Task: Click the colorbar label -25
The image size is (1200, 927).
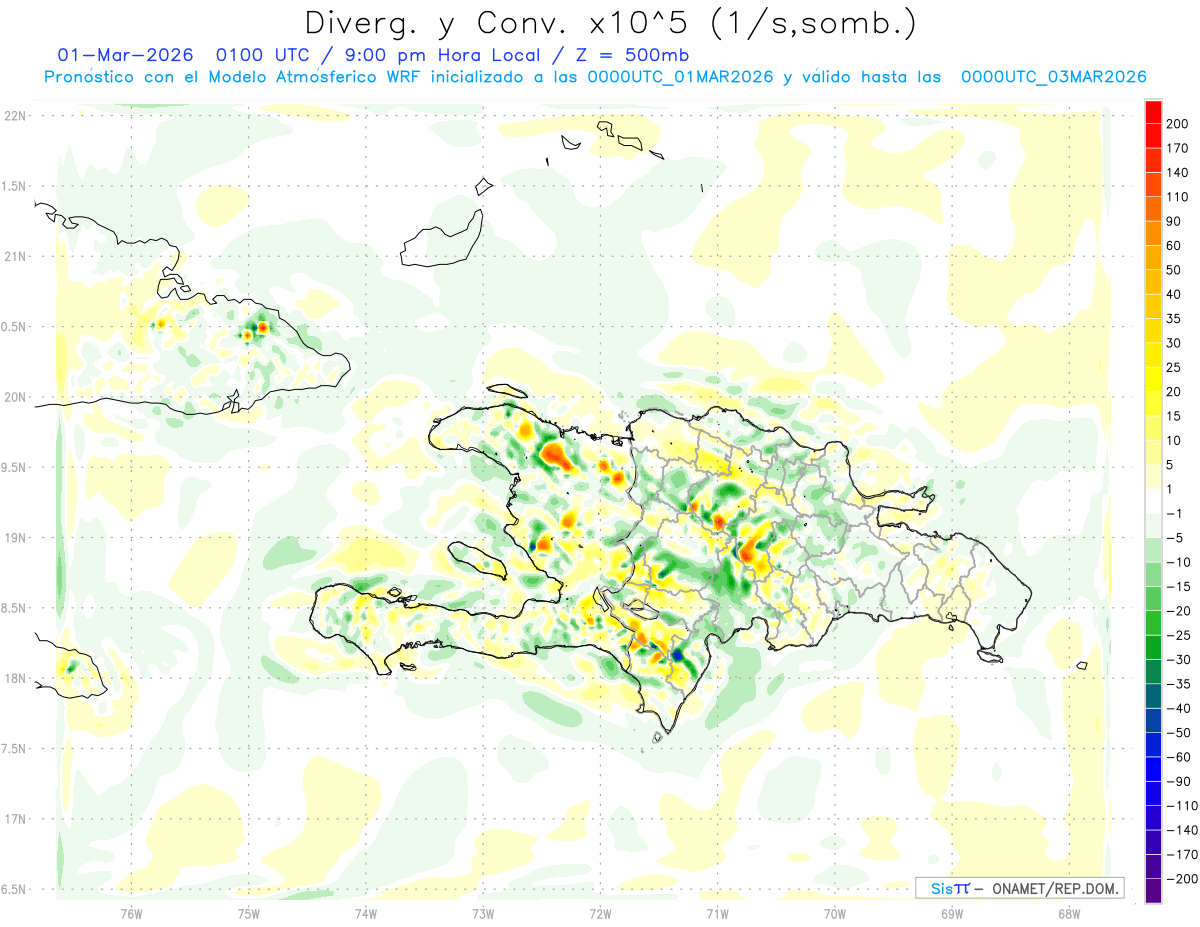Action: [x=1180, y=636]
